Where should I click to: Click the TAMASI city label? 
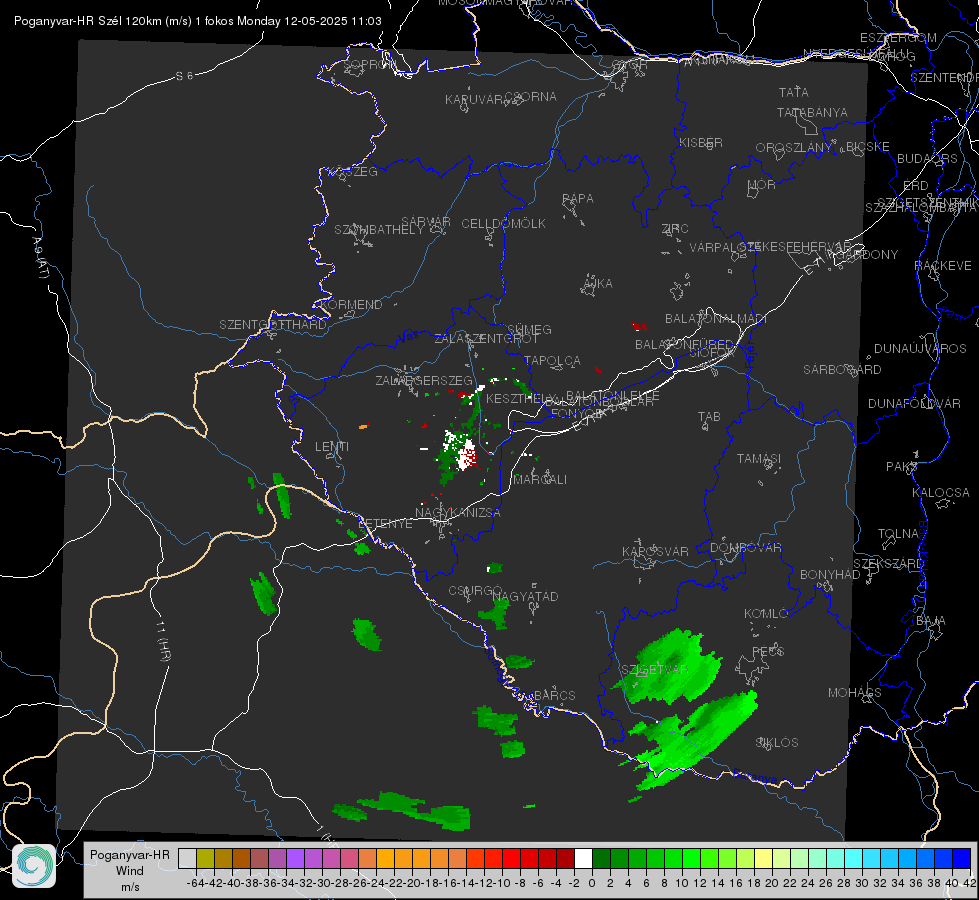[759, 458]
